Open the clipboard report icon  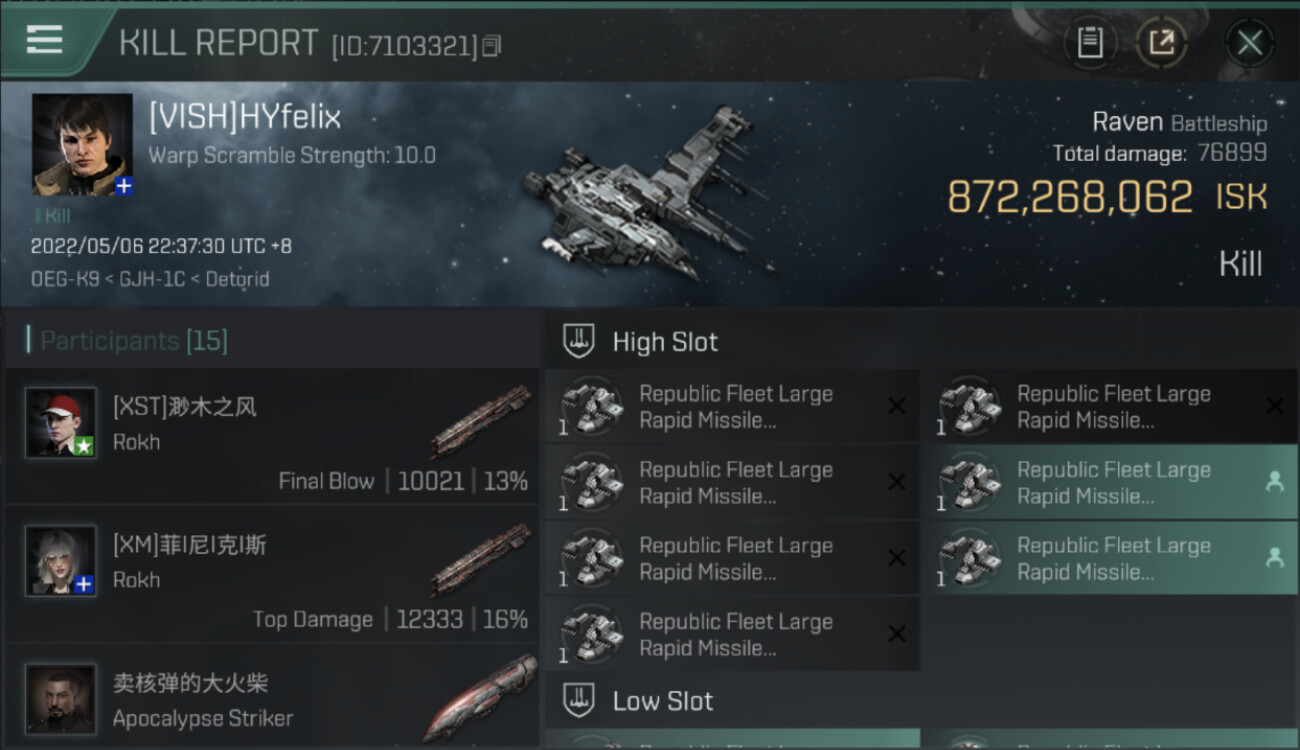click(1090, 42)
